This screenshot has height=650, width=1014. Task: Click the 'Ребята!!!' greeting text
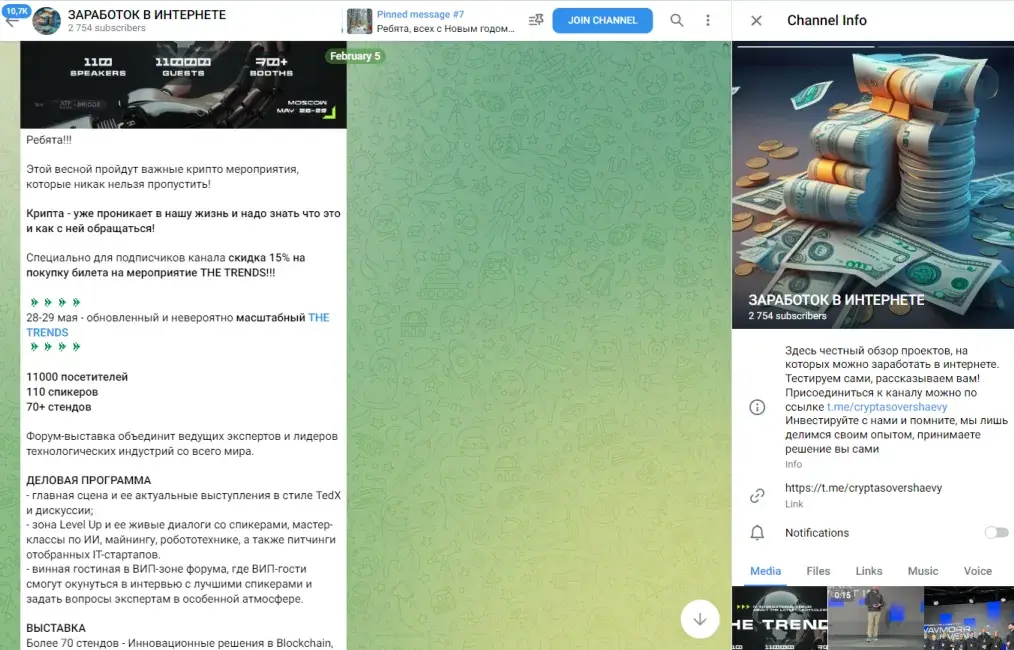pos(49,140)
